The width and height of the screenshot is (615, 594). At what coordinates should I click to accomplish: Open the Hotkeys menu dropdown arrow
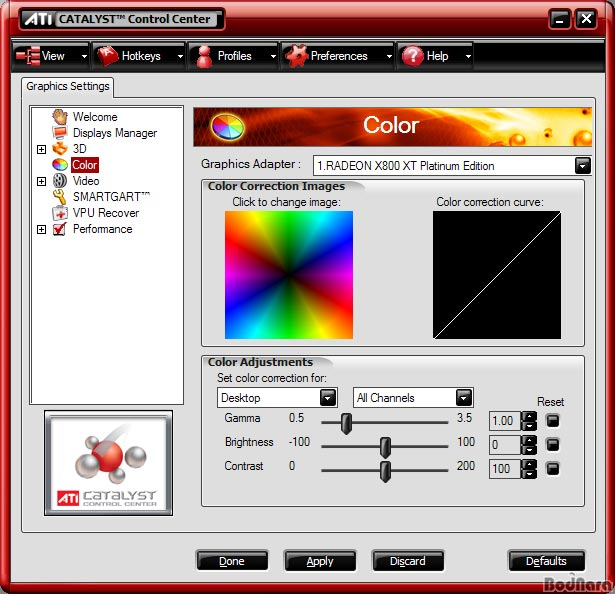coord(180,56)
